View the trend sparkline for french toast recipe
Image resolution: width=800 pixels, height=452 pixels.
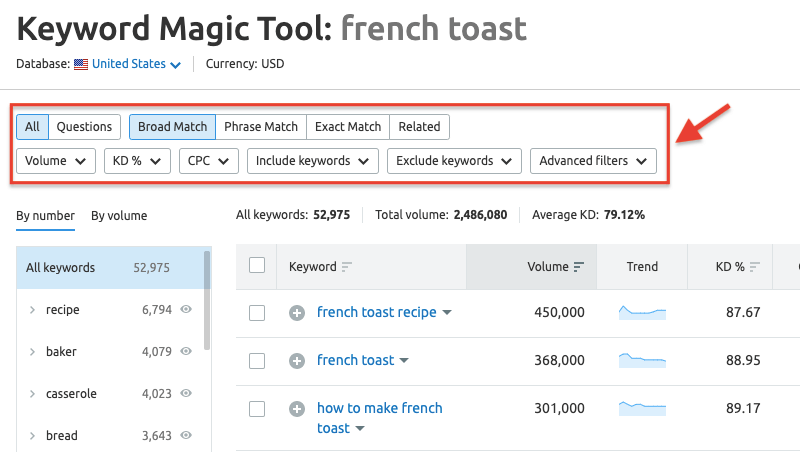tap(642, 312)
